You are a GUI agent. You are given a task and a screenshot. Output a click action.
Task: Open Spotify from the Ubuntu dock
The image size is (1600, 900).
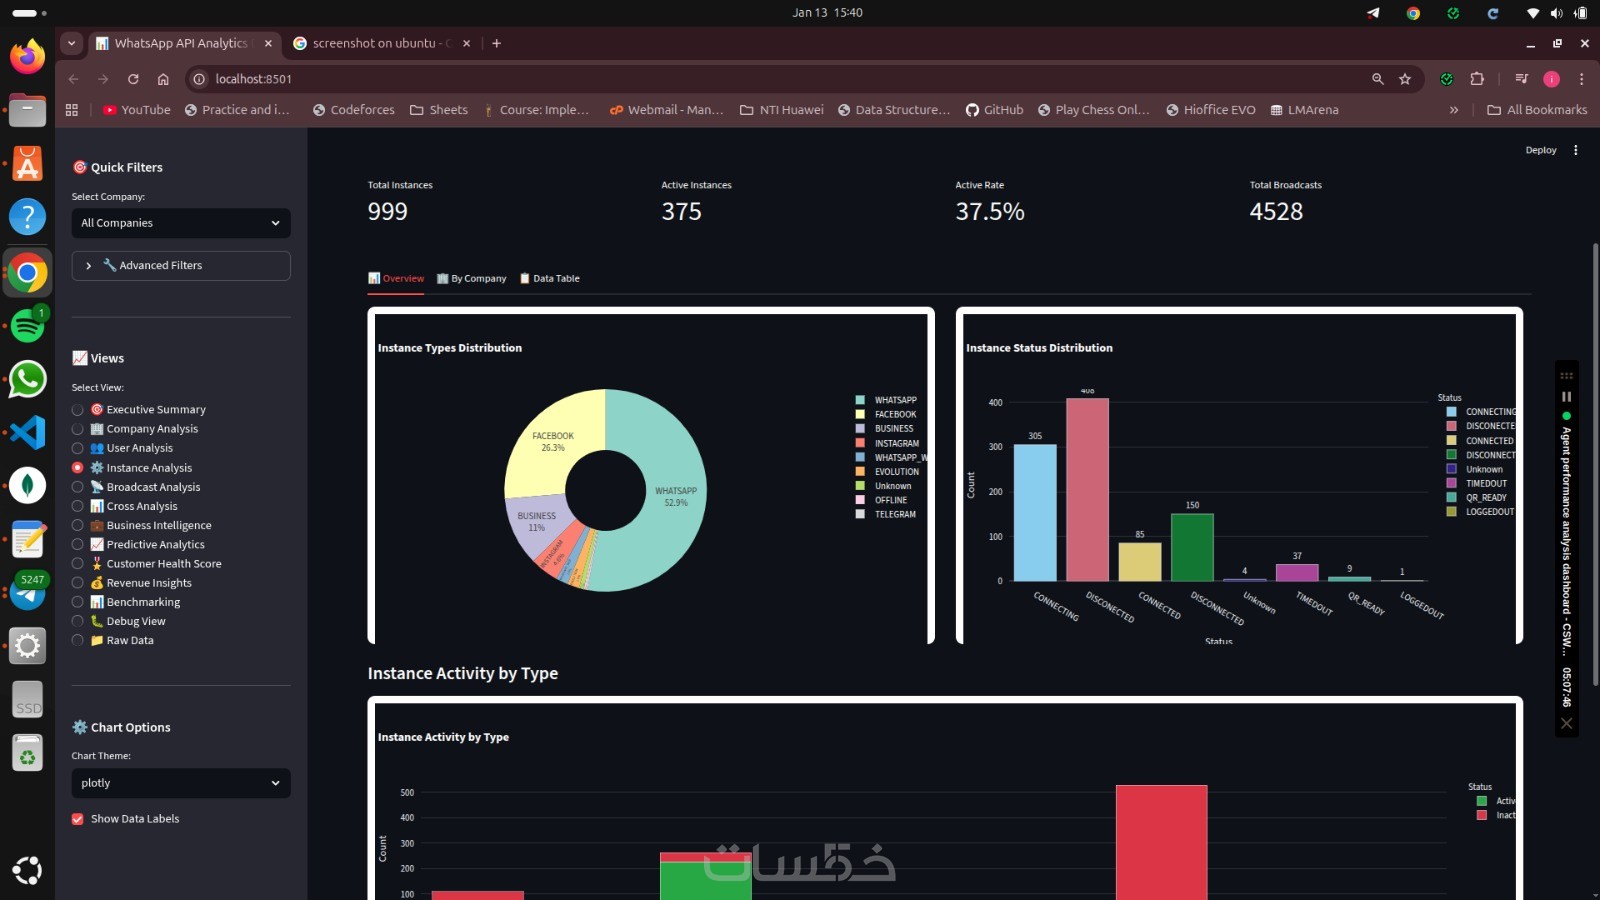coord(27,326)
